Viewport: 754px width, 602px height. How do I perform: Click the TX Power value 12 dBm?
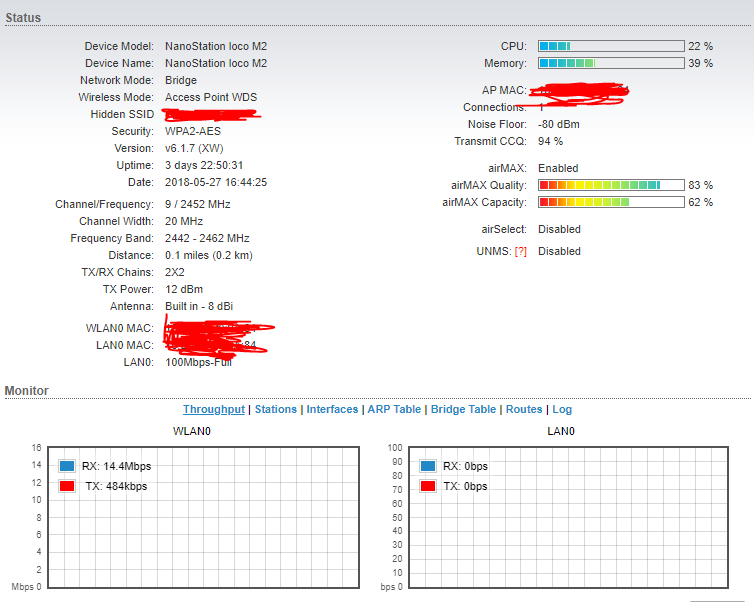[184, 289]
